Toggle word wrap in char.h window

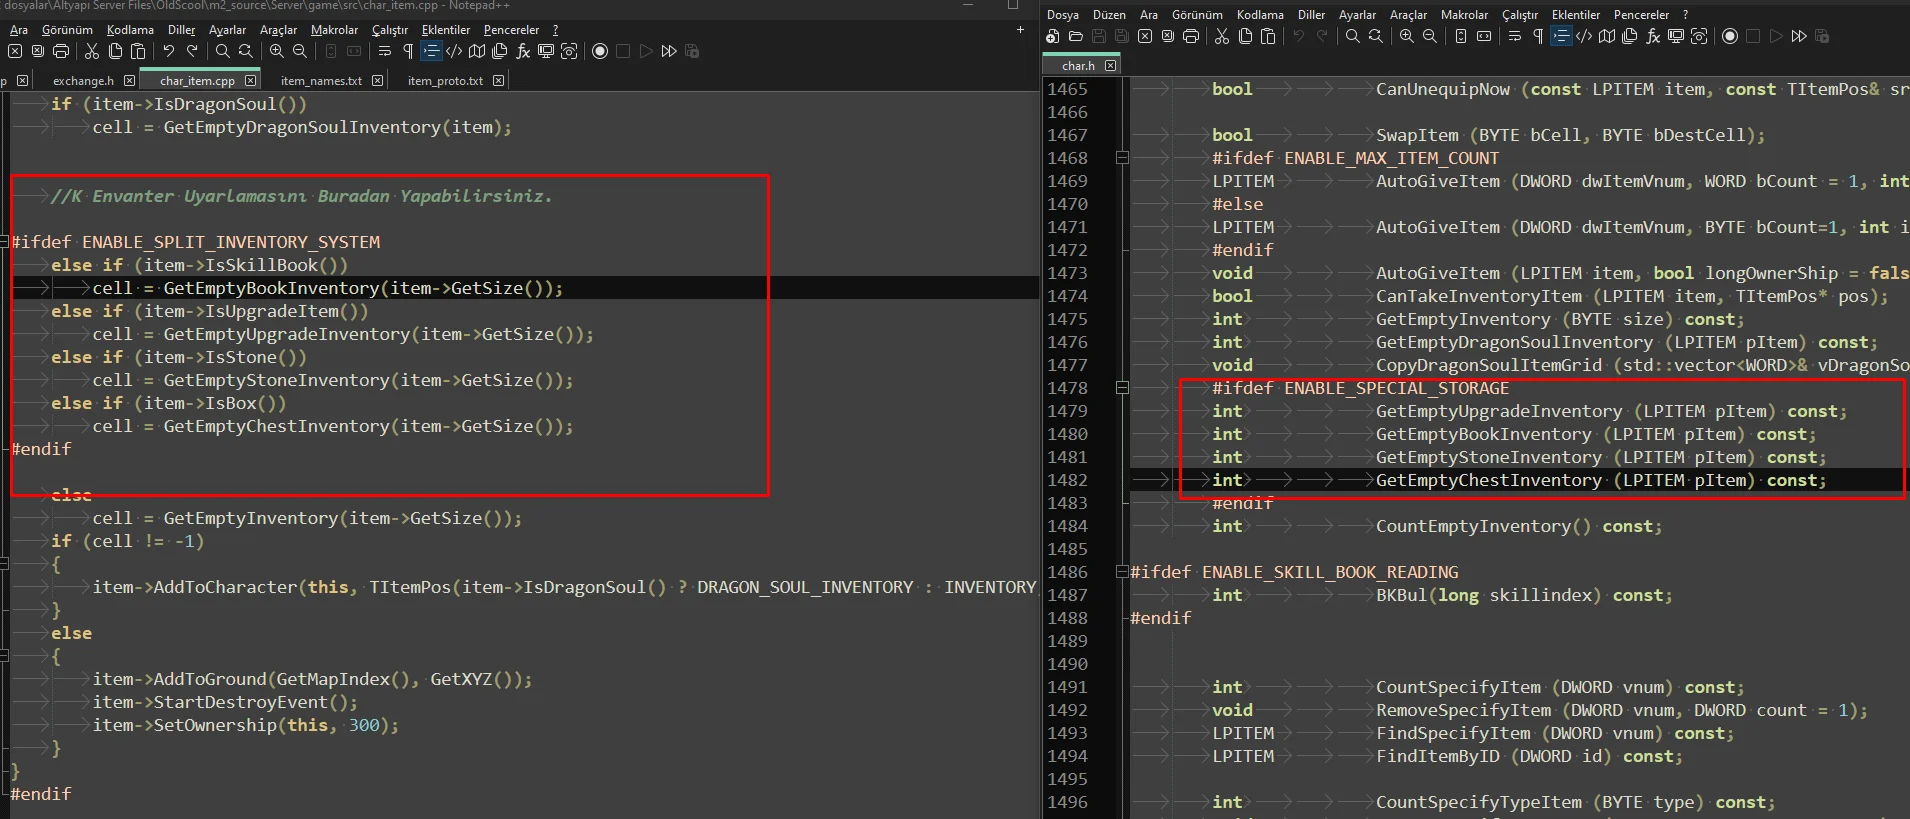tap(1515, 37)
